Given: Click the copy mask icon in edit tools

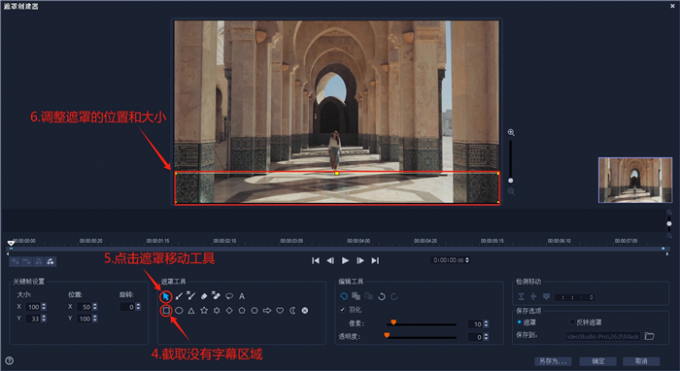Looking at the screenshot, I should point(356,296).
